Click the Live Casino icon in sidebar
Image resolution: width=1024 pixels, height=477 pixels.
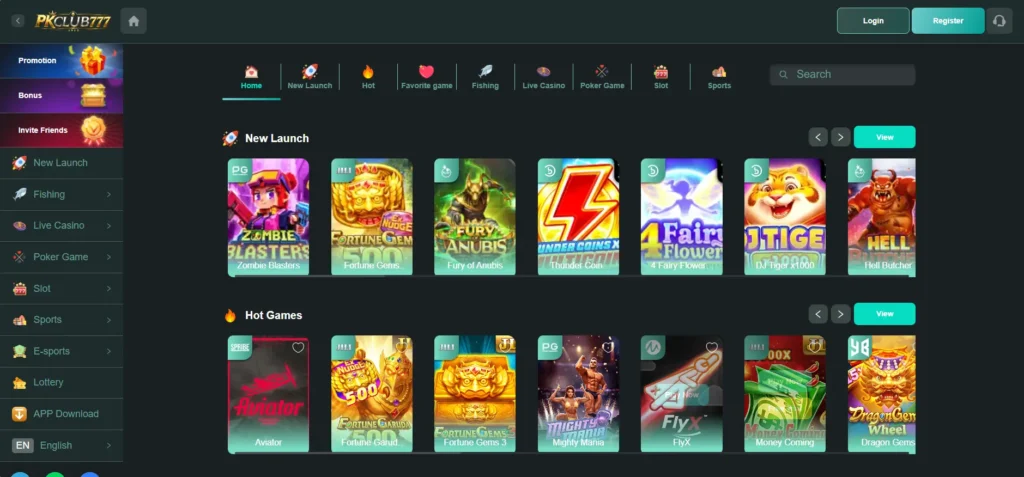click(x=20, y=225)
